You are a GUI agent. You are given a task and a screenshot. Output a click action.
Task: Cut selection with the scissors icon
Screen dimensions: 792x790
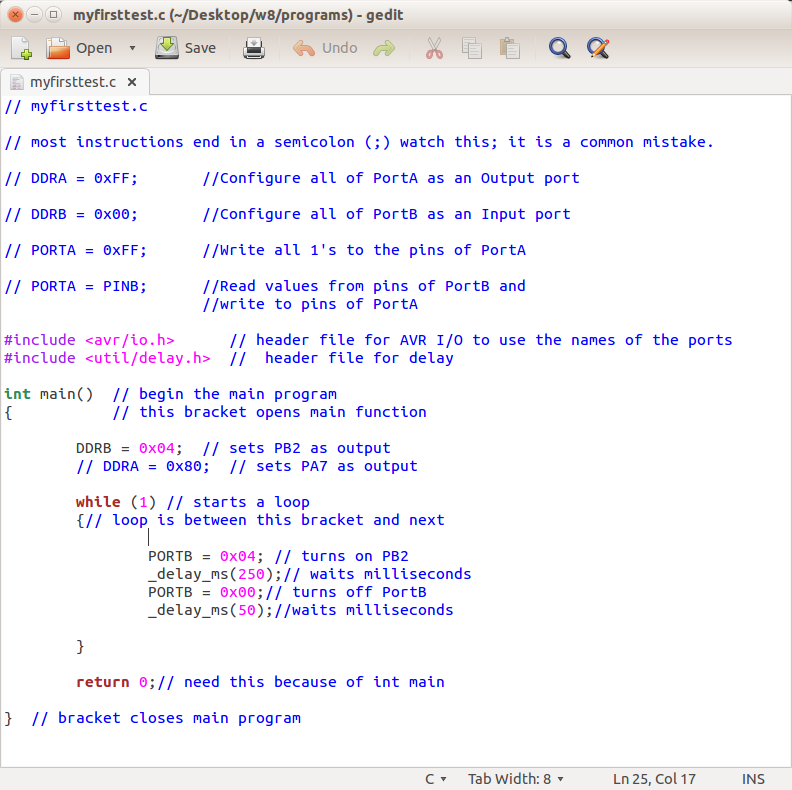coord(434,48)
